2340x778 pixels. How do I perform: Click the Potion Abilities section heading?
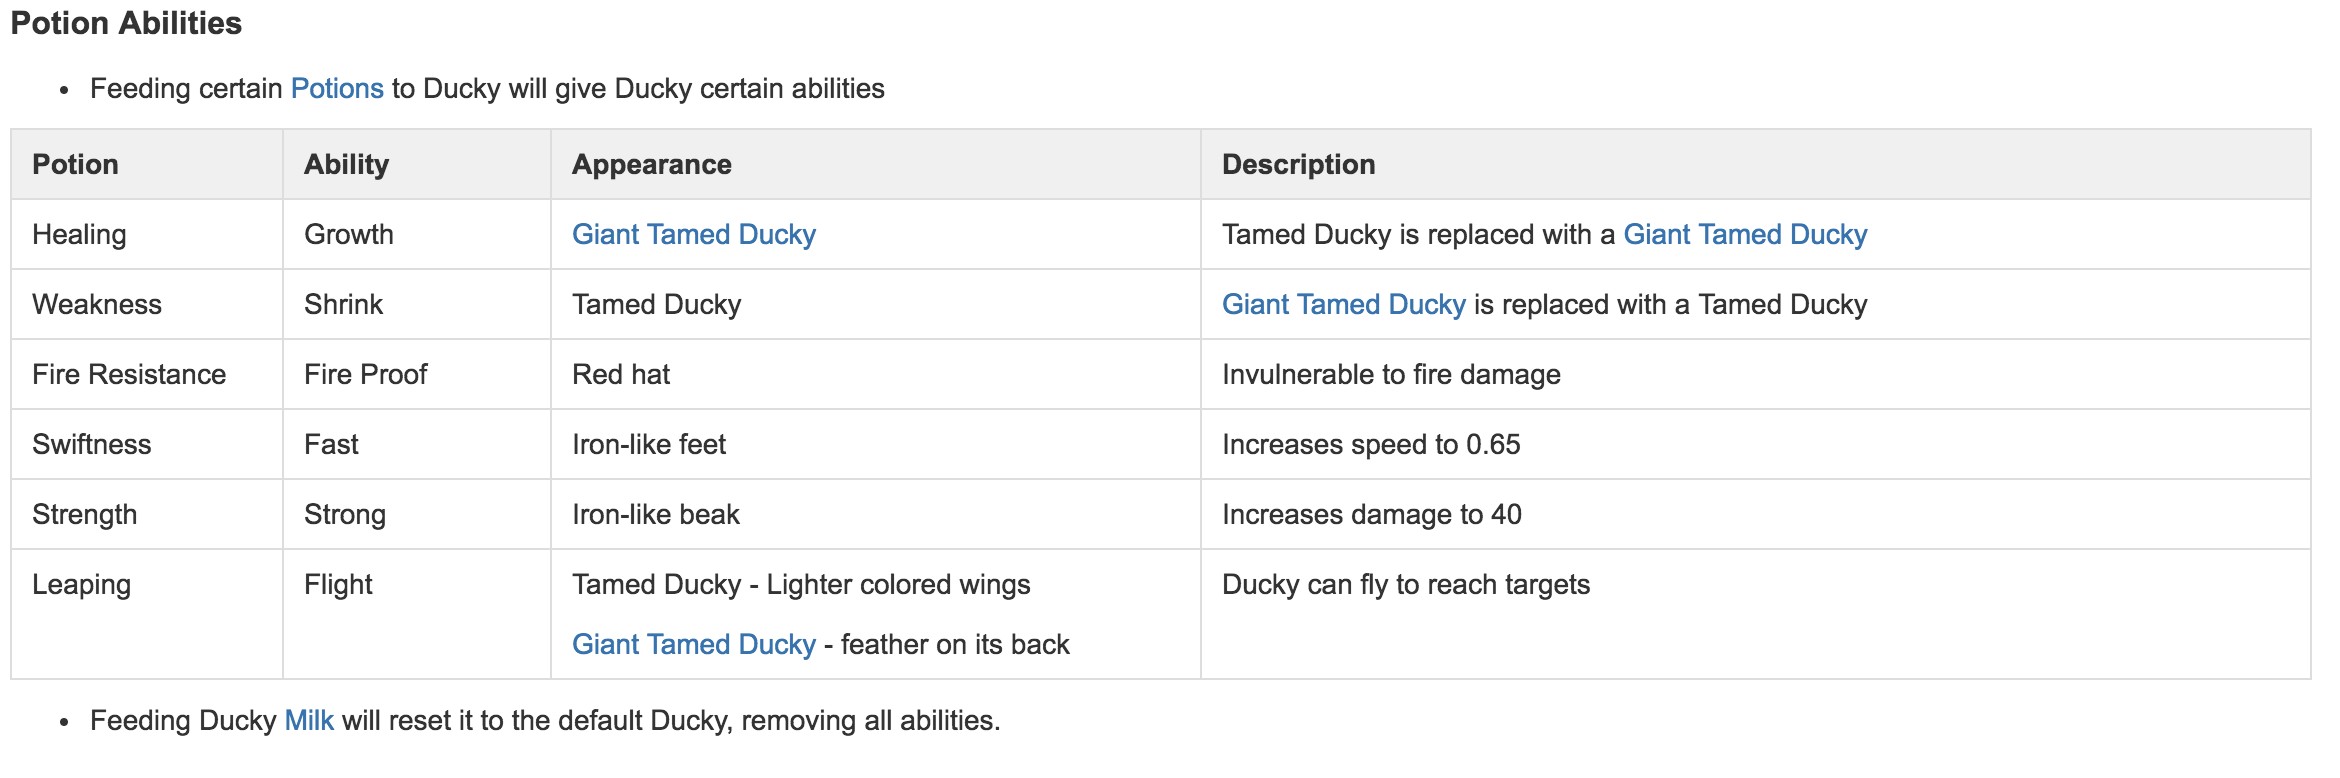pos(126,23)
